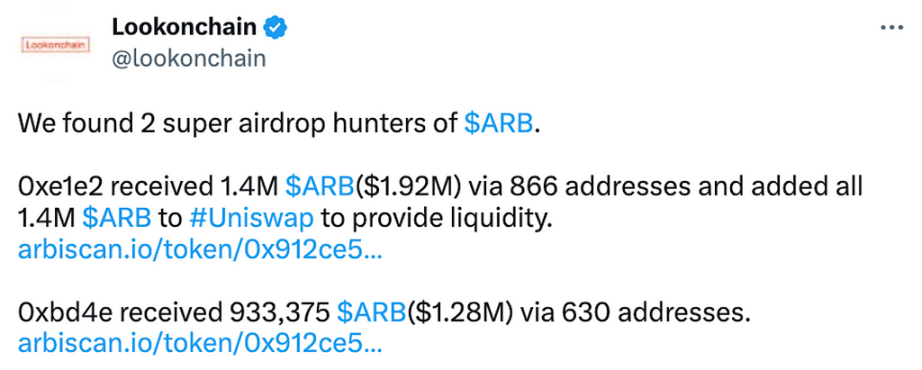Click the @lookonchain handle
922x370 pixels.
(188, 59)
